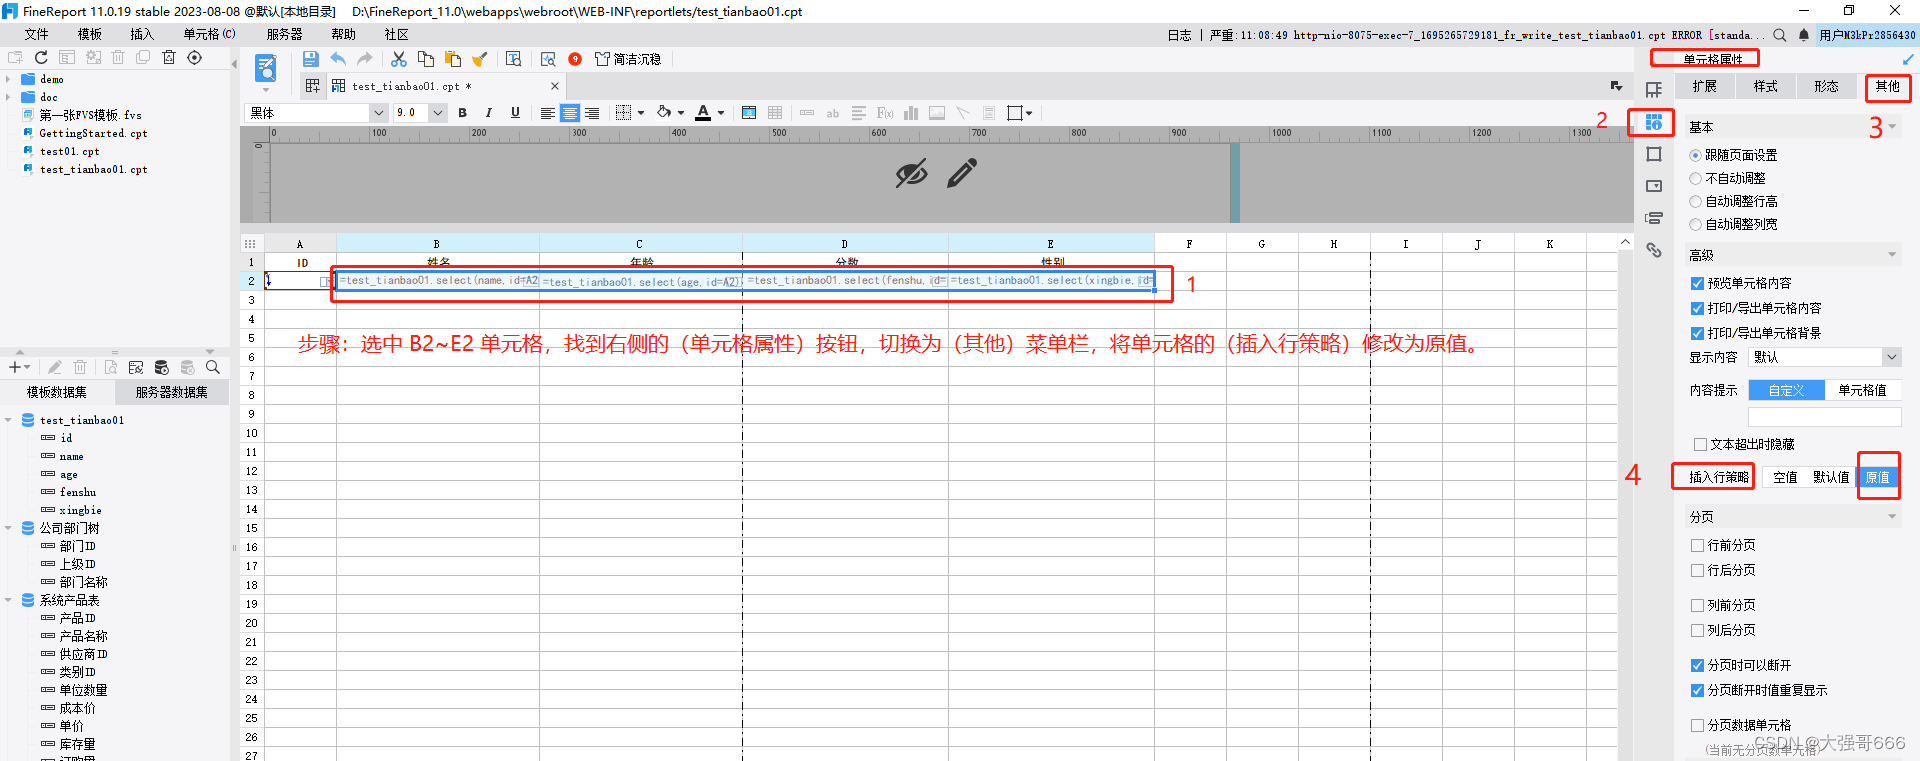Viewport: 1920px width, 761px height.
Task: Open the 模板 menu
Action: (90, 34)
